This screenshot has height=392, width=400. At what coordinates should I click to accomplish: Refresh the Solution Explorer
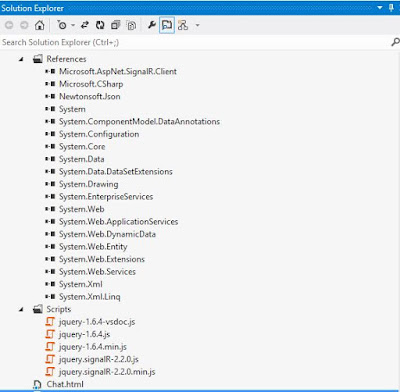coord(100,25)
